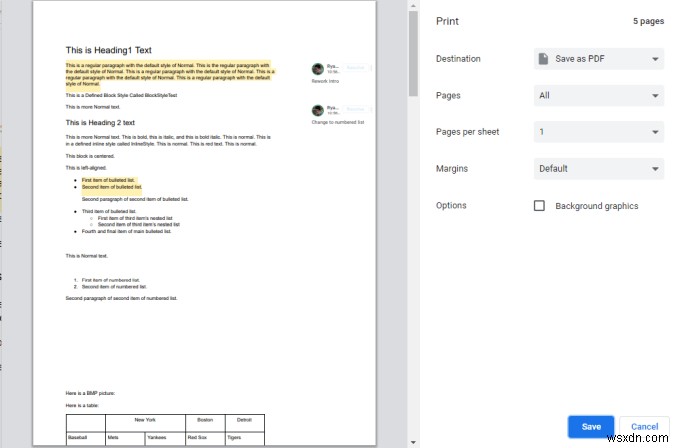Click the 'Change to numbered list' comment text
Image resolution: width=680 pixels, height=448 pixels.
click(x=338, y=122)
